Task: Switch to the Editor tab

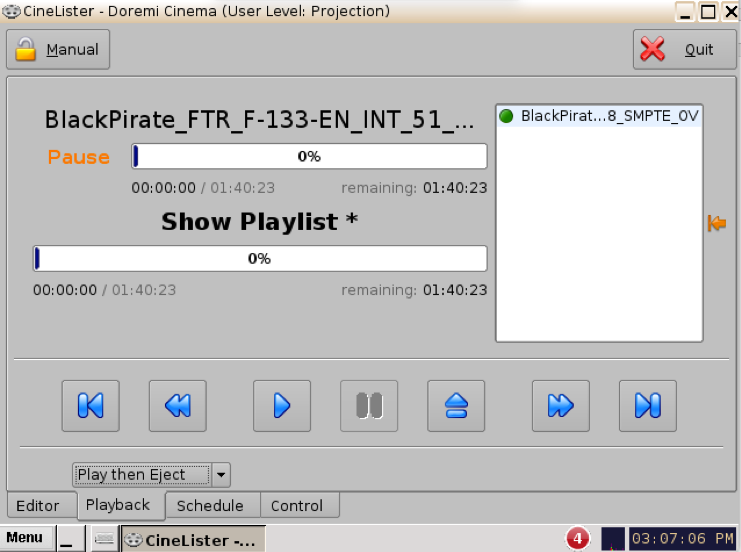Action: point(38,505)
